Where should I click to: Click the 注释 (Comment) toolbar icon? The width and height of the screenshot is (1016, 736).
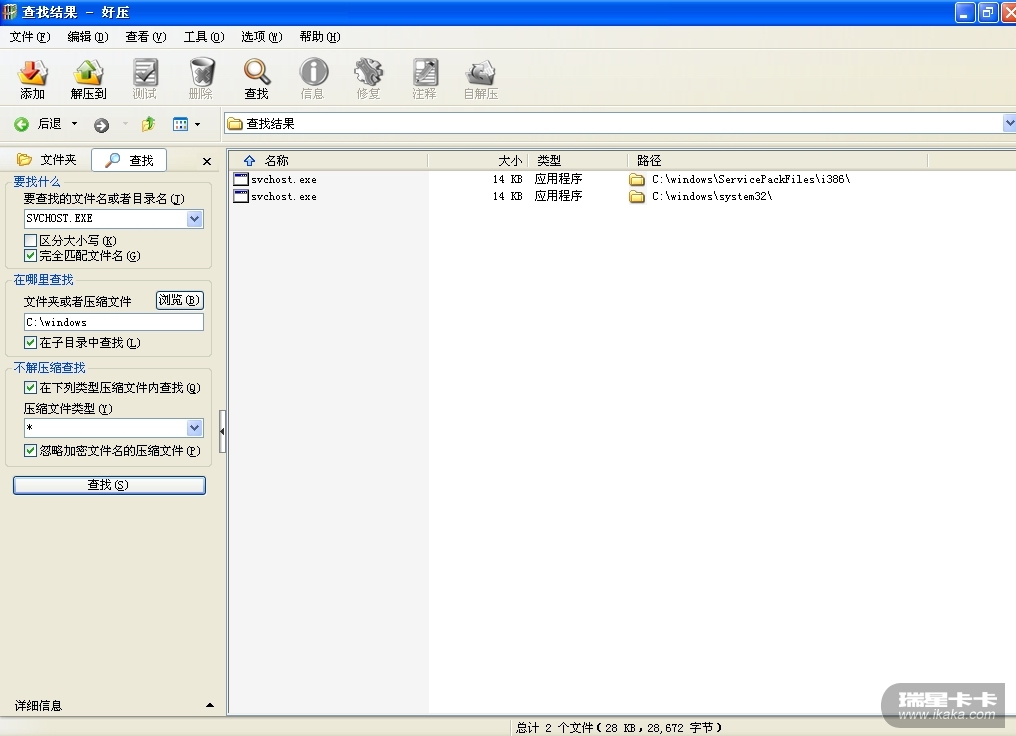(425, 79)
